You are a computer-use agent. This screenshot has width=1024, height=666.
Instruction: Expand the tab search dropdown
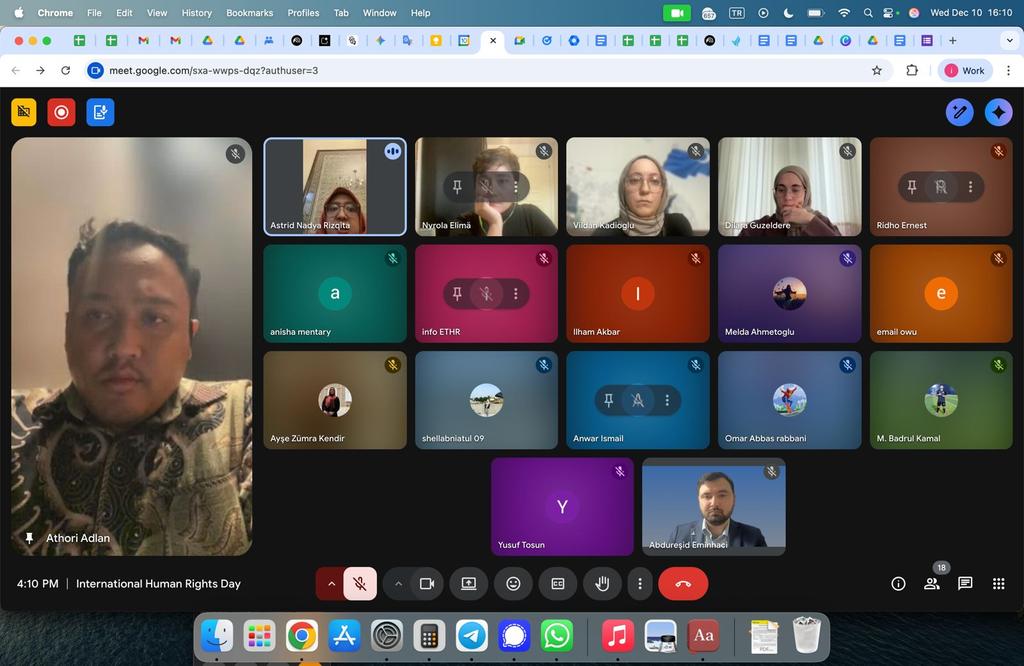pos(1009,40)
